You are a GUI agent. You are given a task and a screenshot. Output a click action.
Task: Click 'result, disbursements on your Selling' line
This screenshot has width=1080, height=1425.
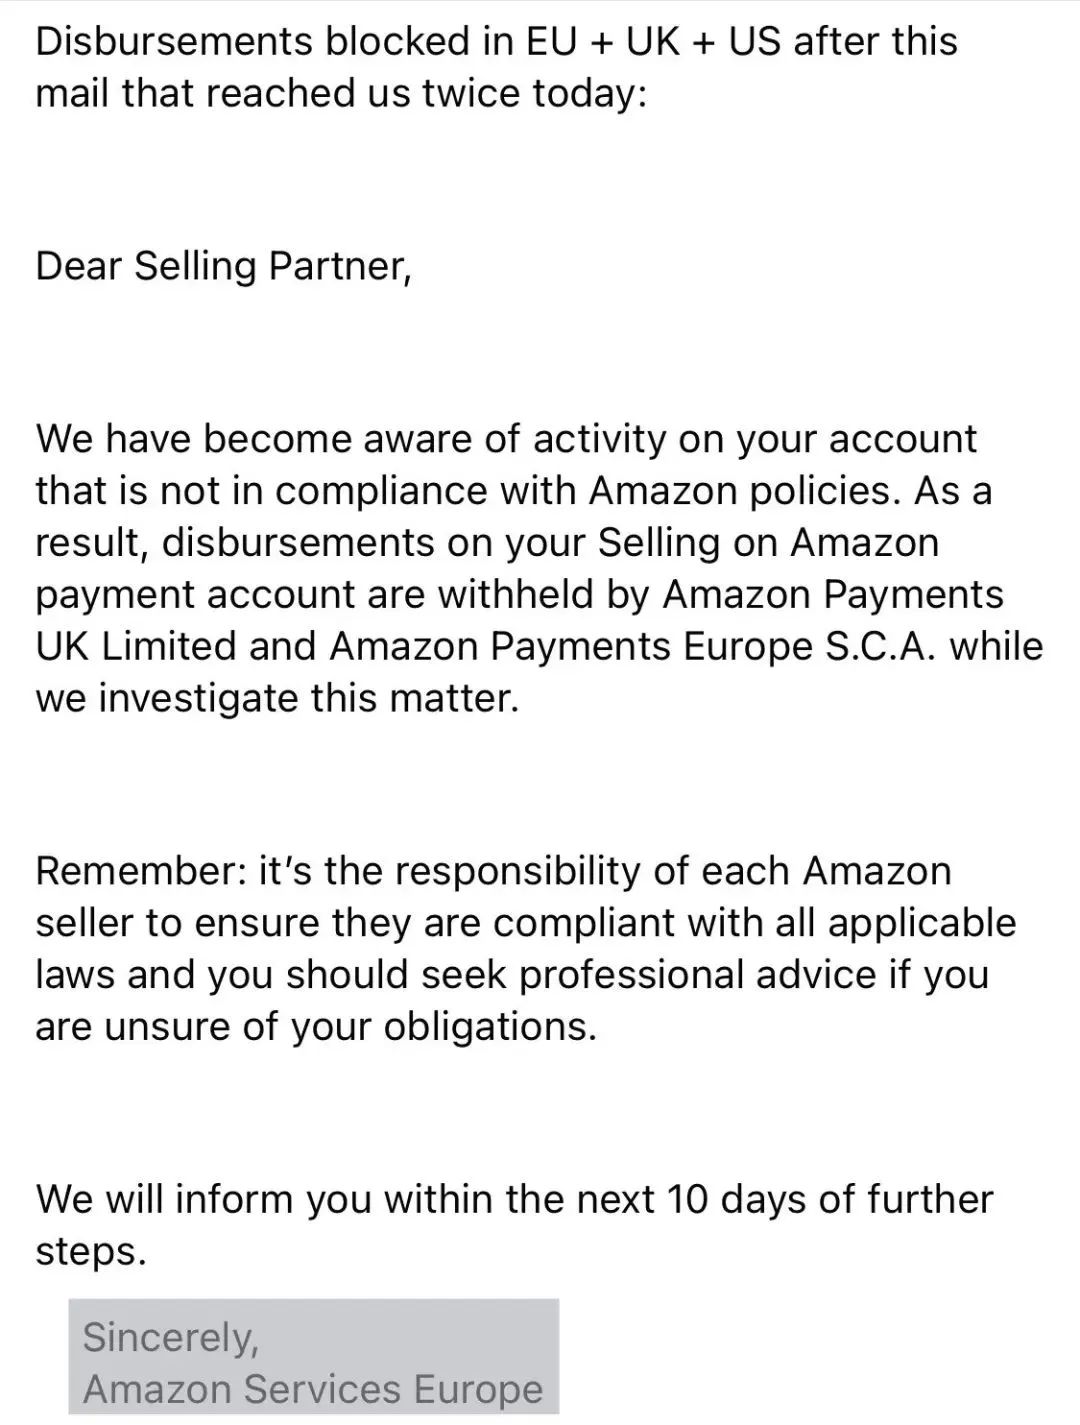pos(487,543)
